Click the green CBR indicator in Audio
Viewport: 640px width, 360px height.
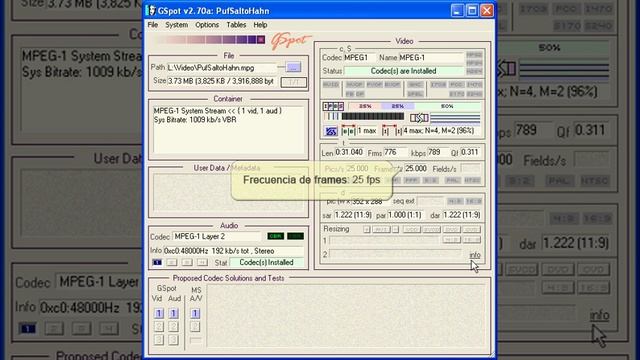click(x=276, y=236)
